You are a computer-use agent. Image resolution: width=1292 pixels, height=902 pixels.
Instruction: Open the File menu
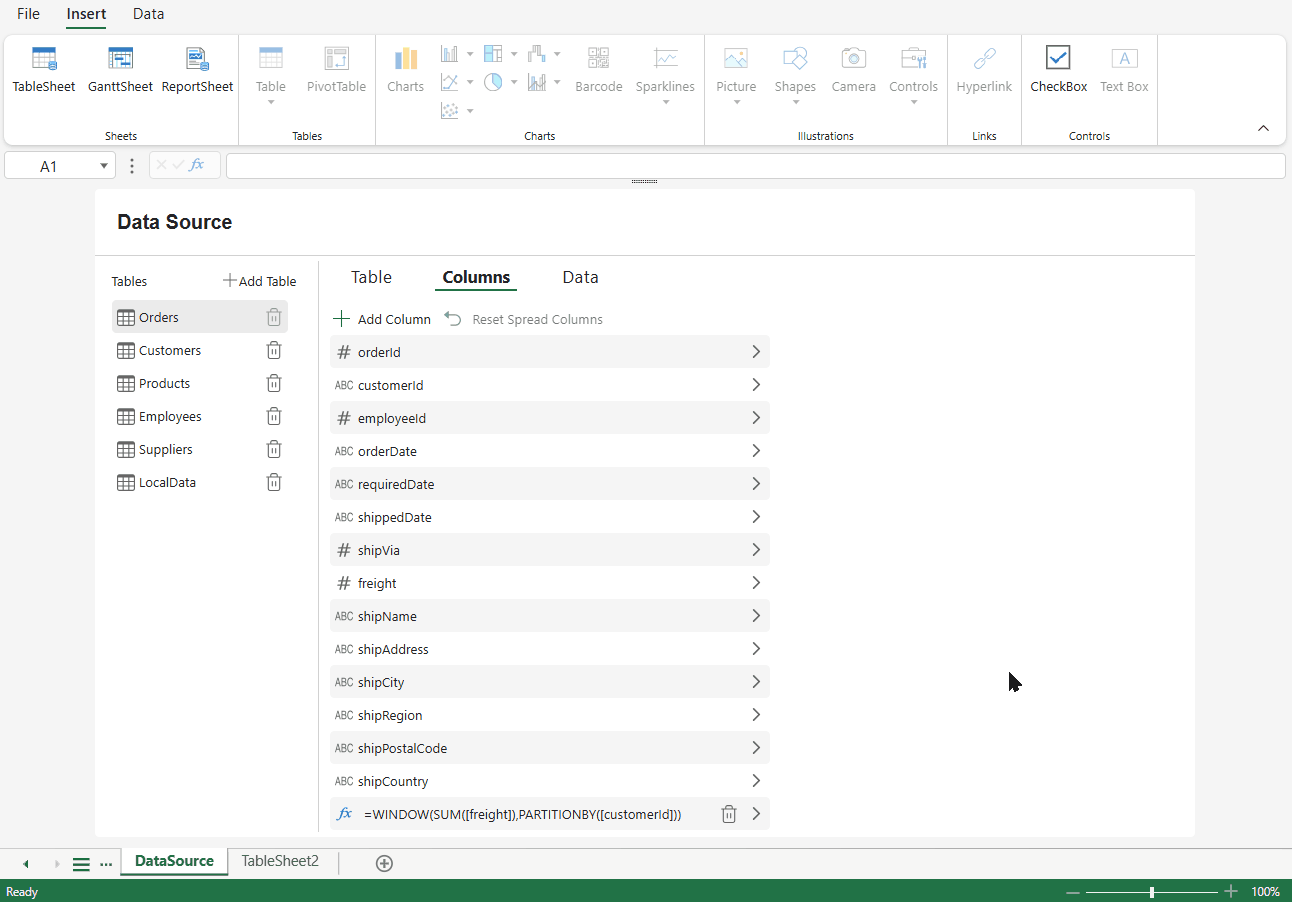[x=28, y=14]
